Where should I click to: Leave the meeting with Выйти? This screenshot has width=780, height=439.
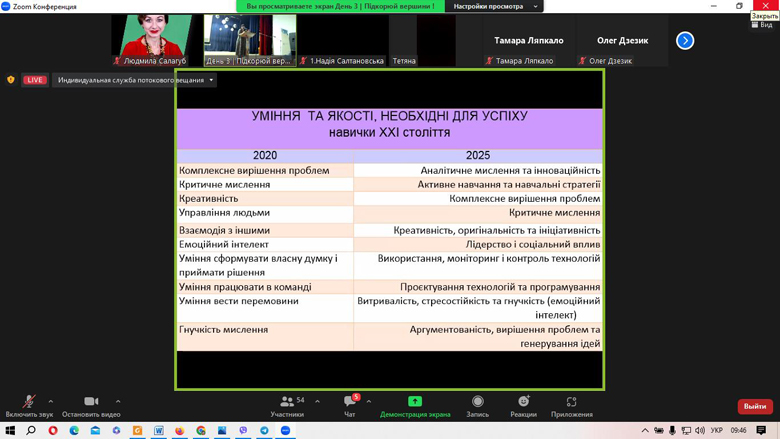[x=755, y=406]
